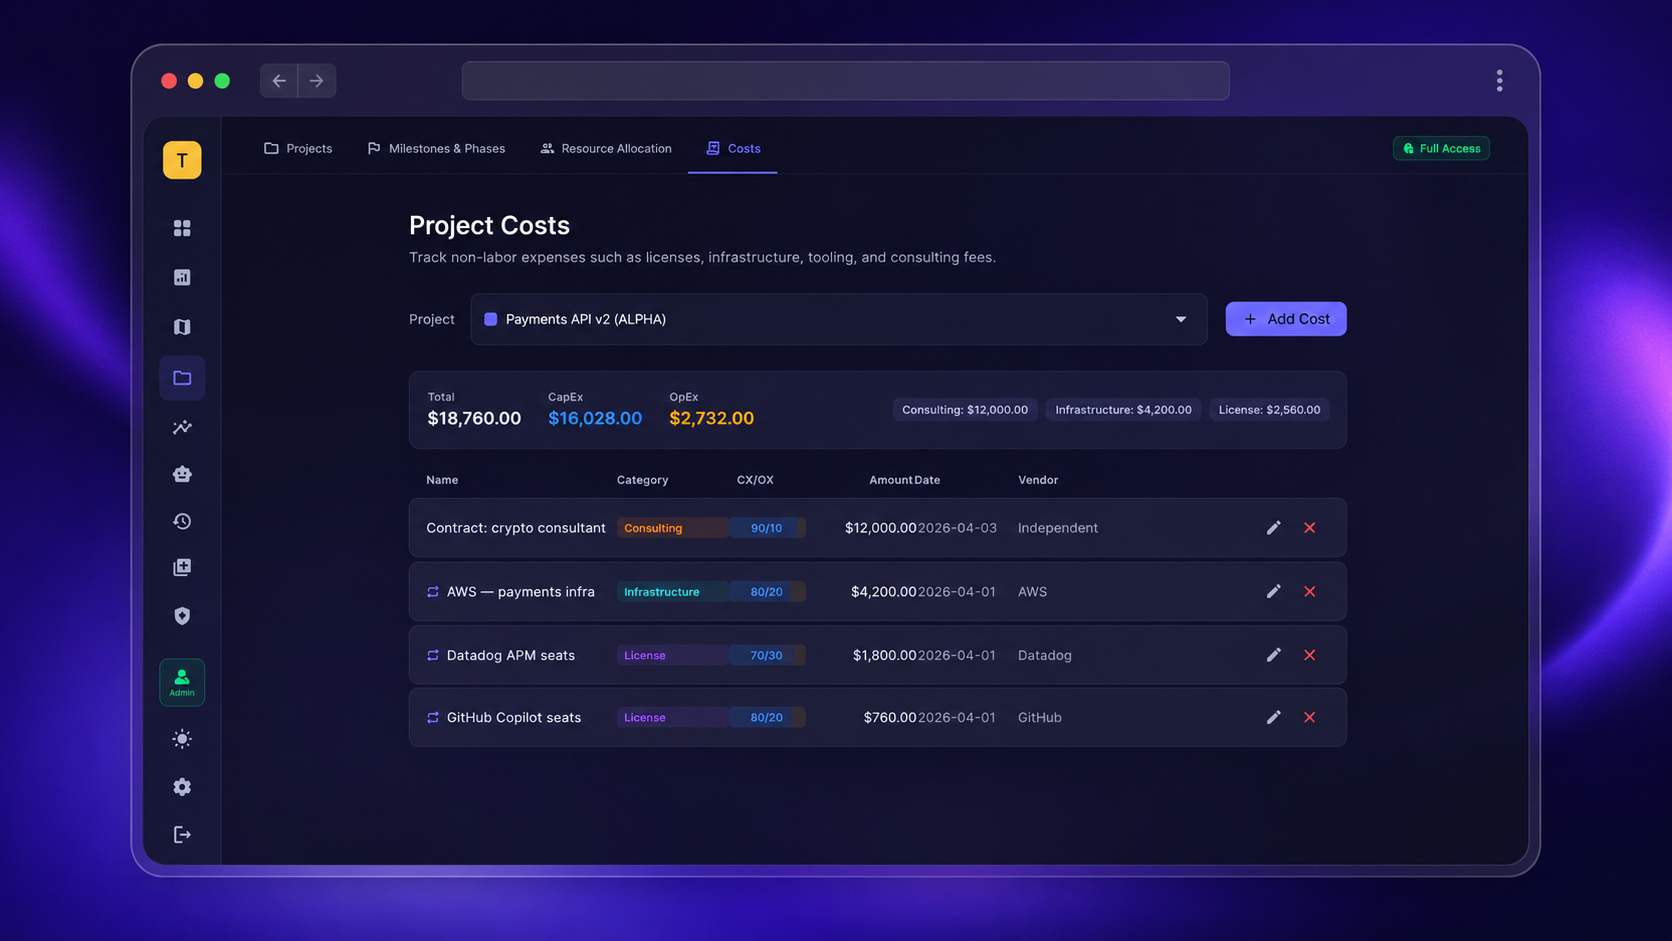
Task: Click the Project dropdown arrow
Action: pyautogui.click(x=1181, y=320)
